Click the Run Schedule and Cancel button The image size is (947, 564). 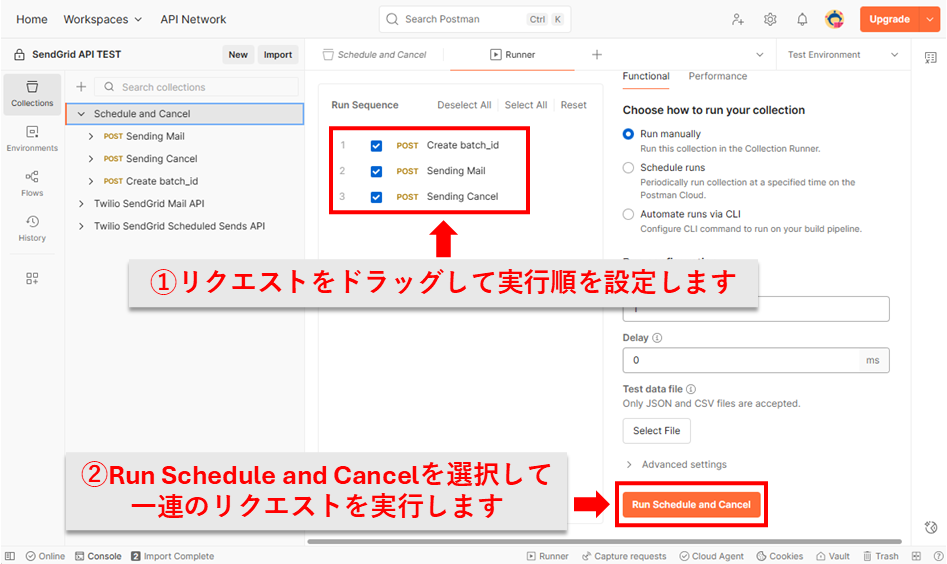pyautogui.click(x=691, y=505)
